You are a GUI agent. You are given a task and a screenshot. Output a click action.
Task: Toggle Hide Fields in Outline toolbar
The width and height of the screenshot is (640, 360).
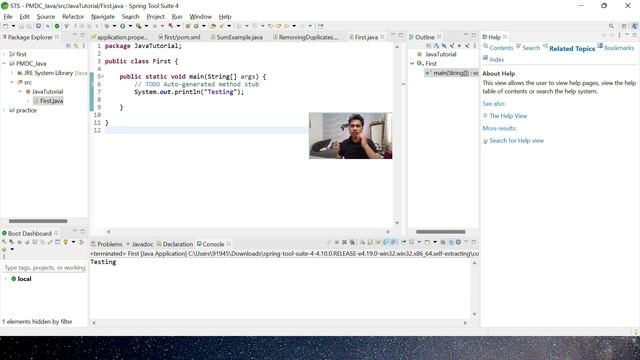(x=444, y=46)
